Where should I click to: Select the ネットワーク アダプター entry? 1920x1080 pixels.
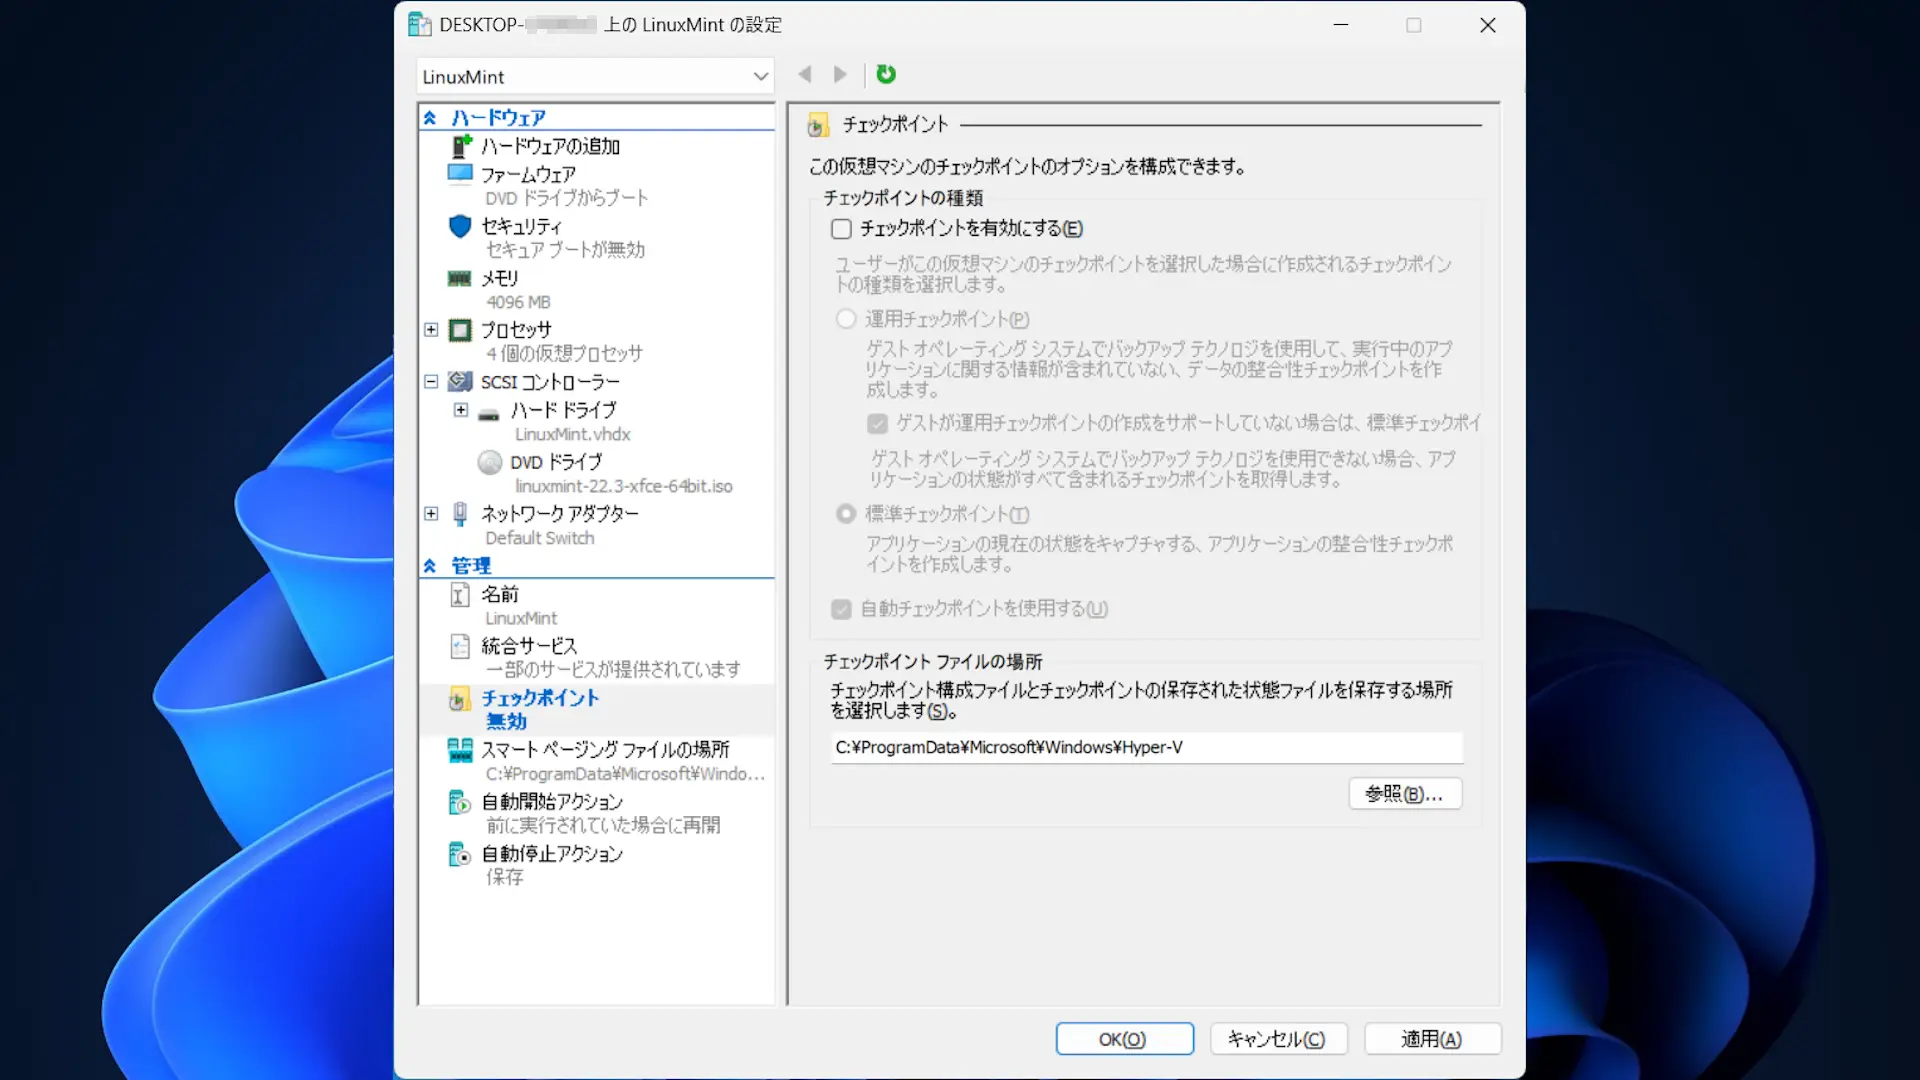click(x=560, y=514)
